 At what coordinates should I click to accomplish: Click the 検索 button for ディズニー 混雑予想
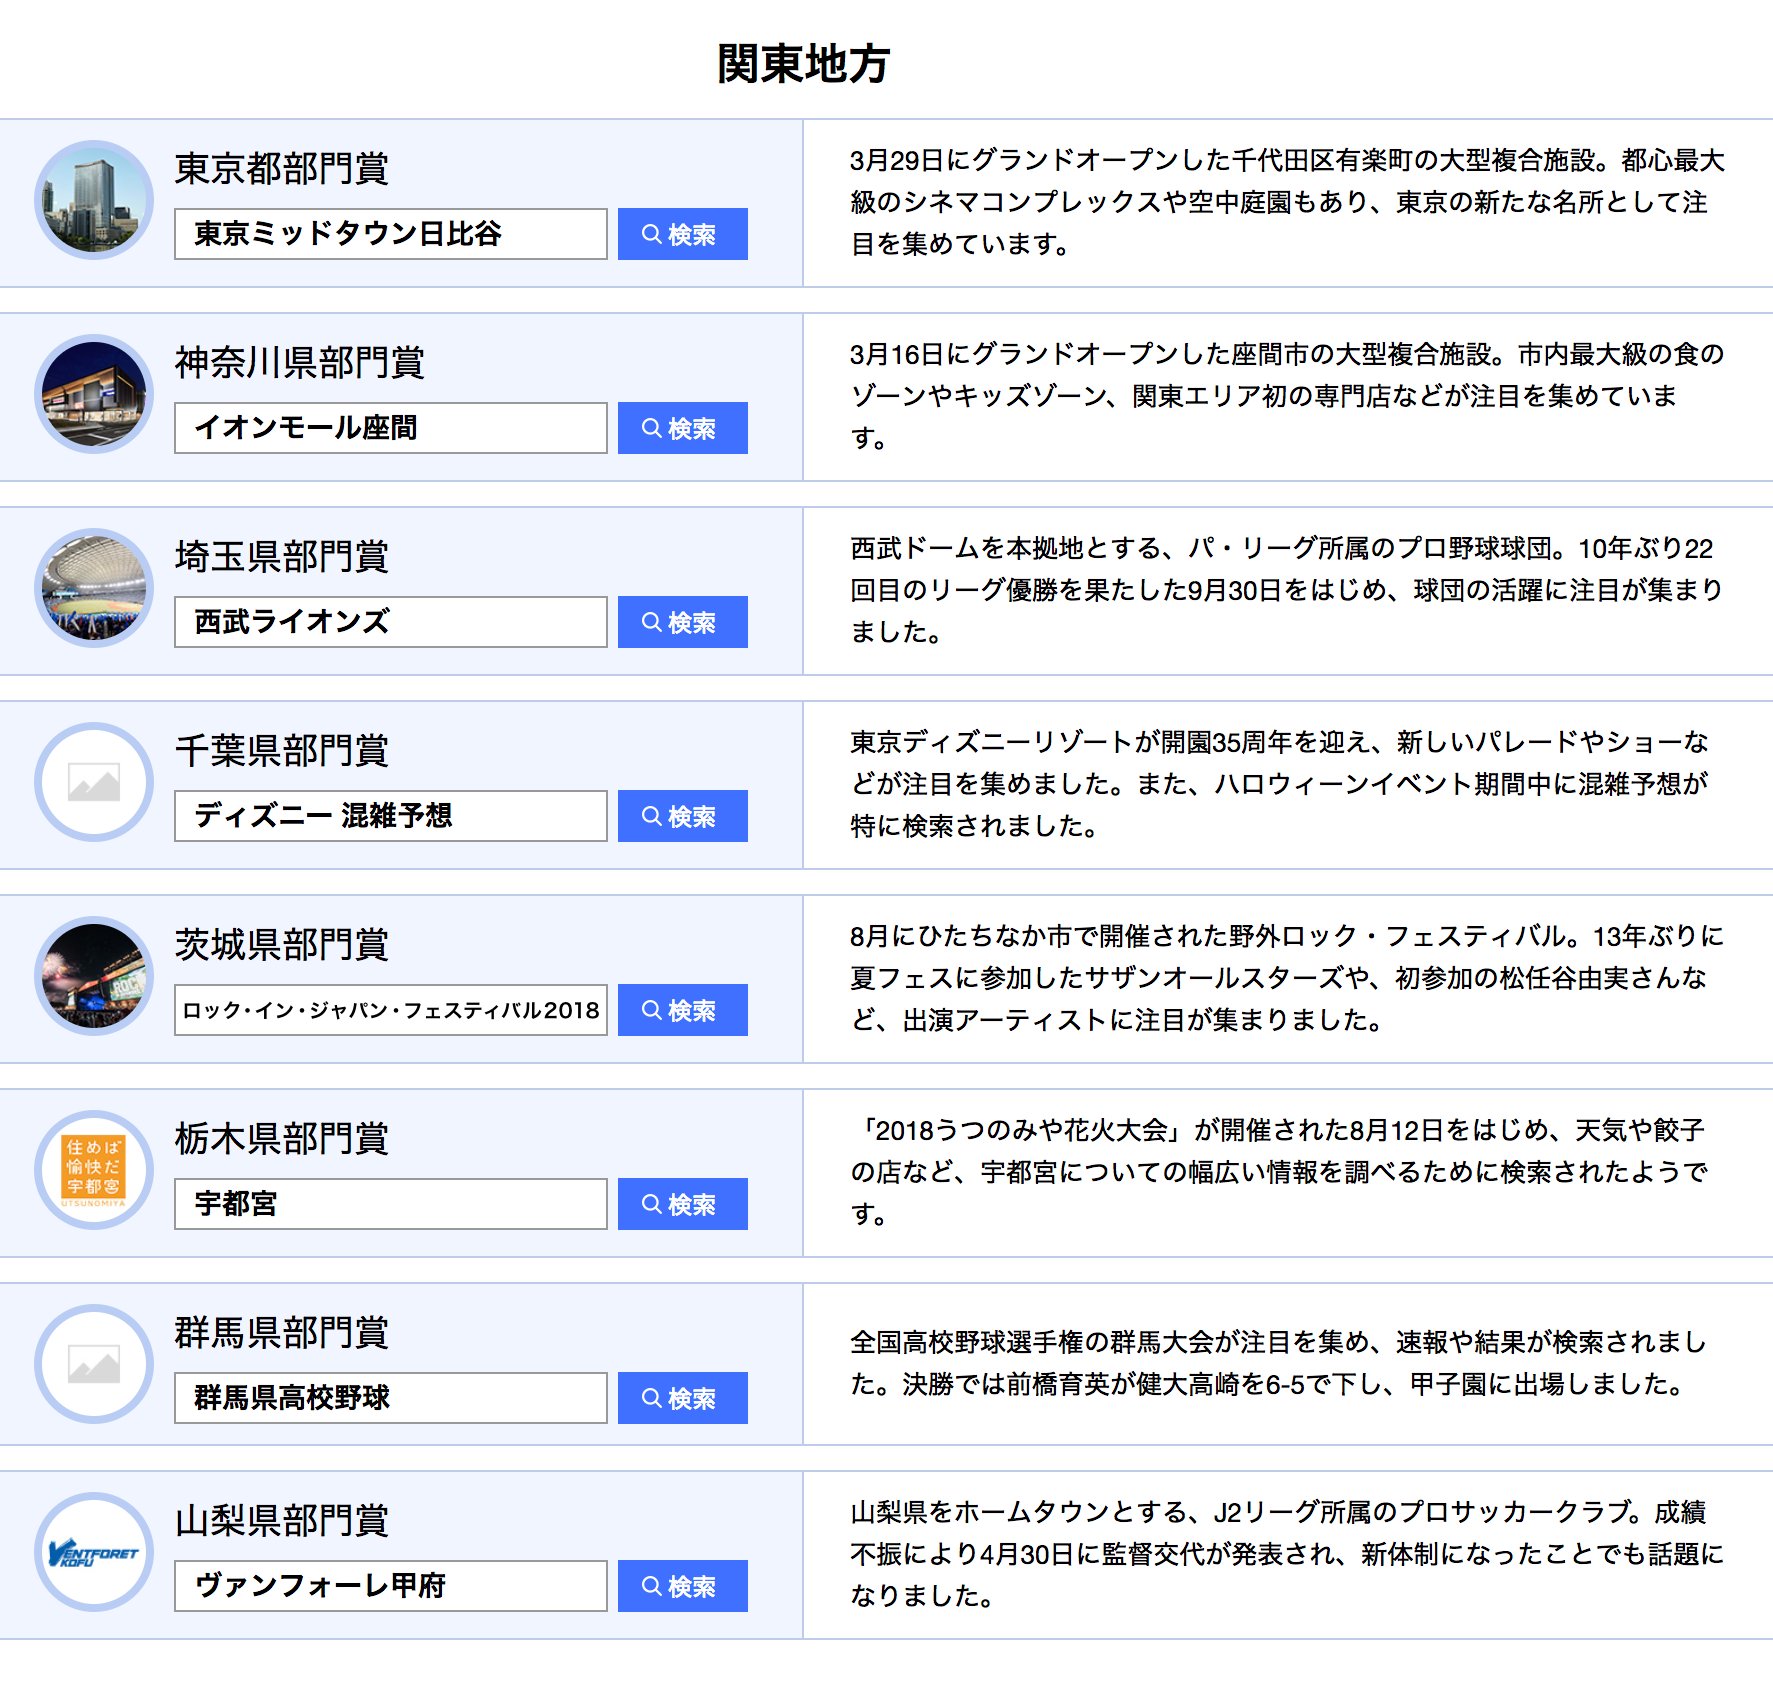(682, 816)
